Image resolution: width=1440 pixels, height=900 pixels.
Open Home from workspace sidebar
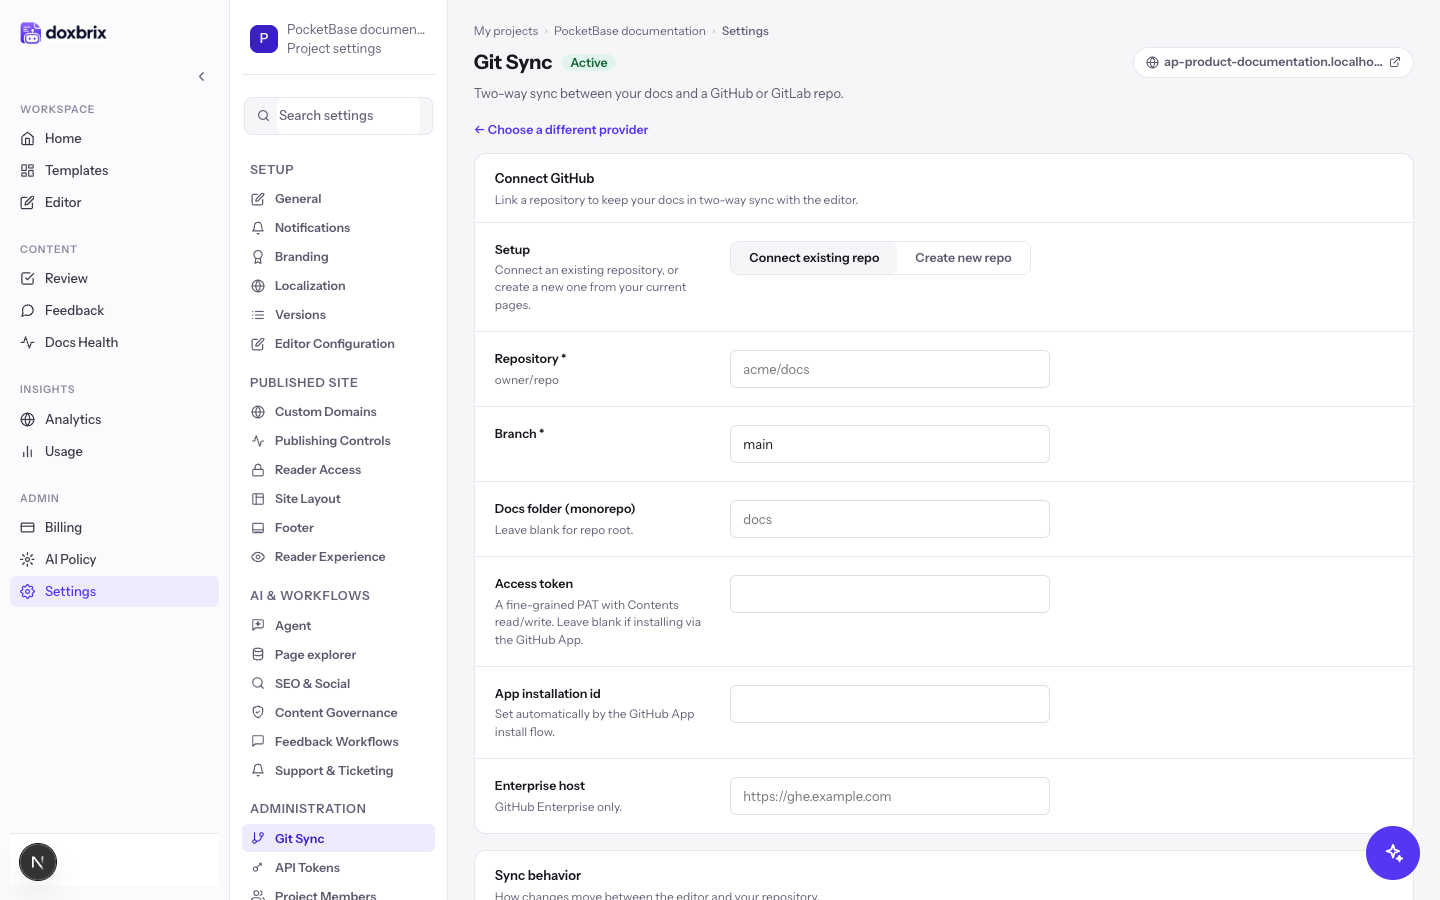(114, 138)
